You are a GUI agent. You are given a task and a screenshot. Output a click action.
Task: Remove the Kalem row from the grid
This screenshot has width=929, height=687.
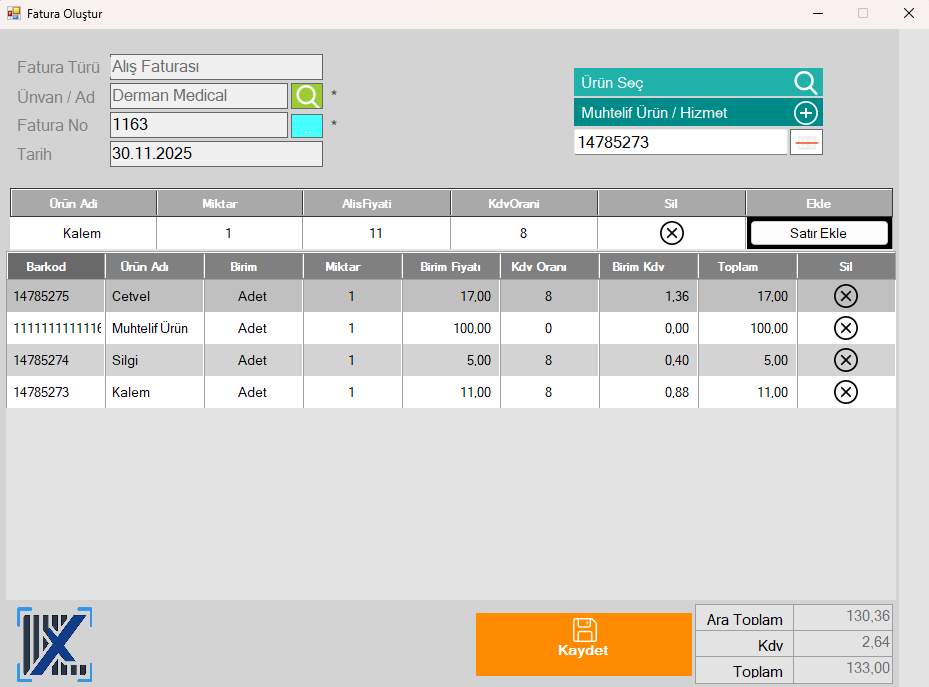845,392
